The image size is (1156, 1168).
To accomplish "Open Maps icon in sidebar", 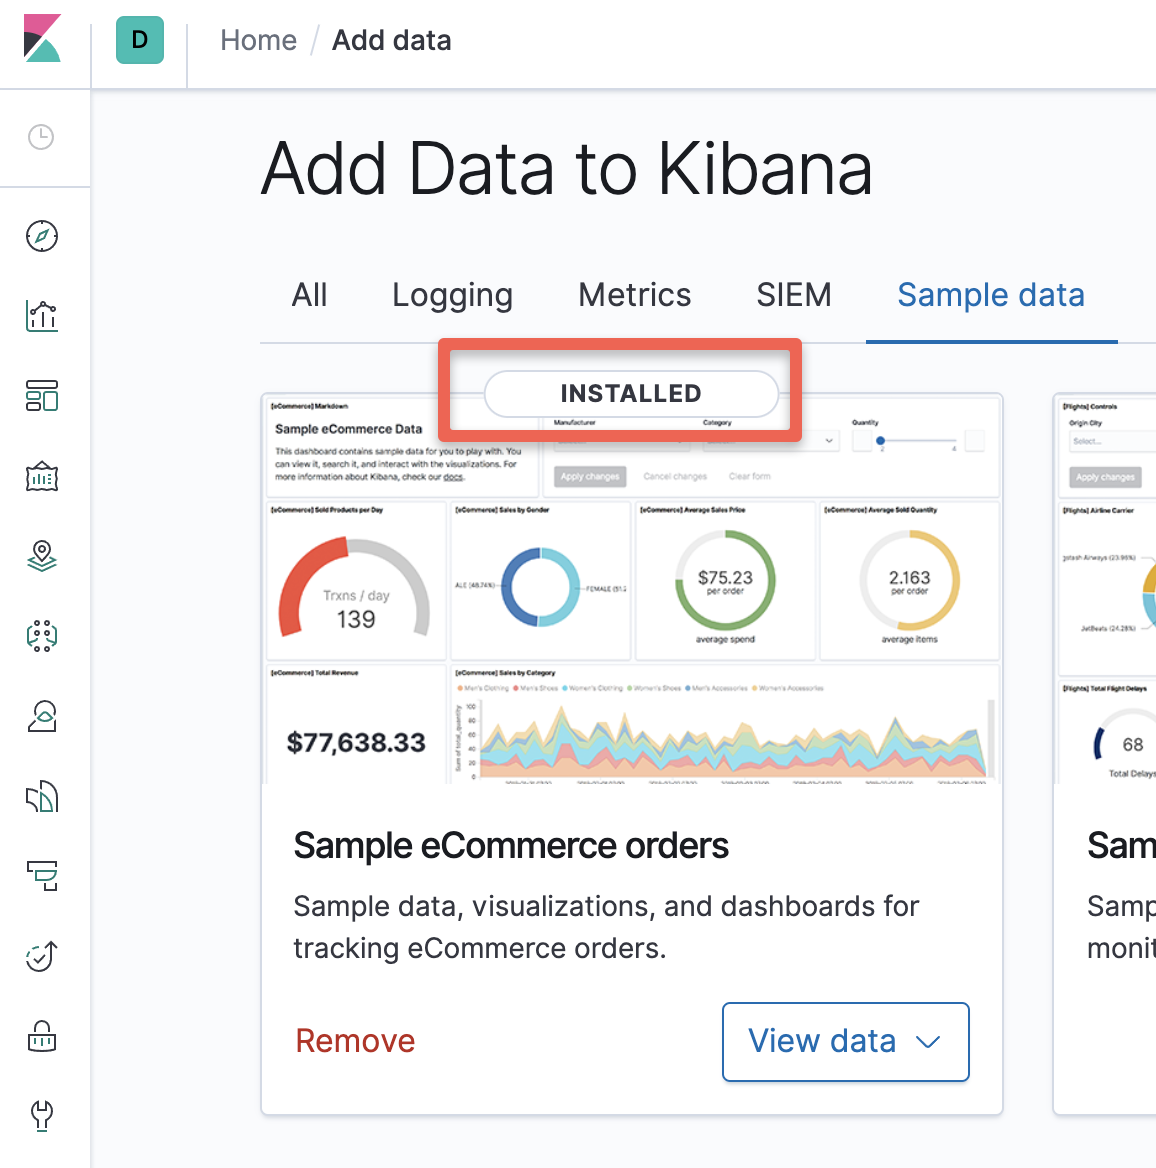I will coord(42,556).
